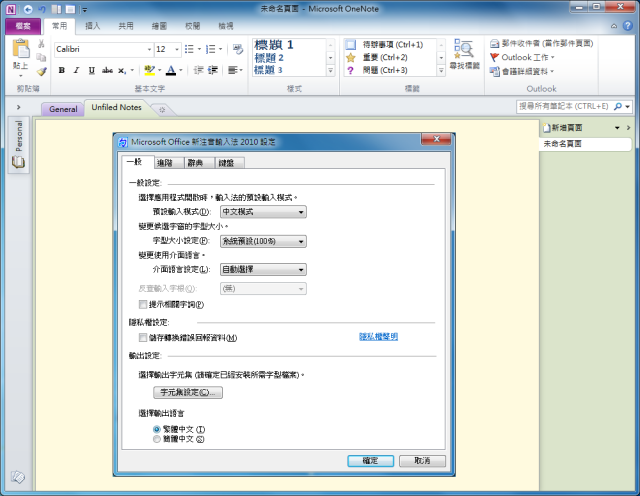Open the 介面語言設定 dropdown
This screenshot has width=640, height=496.
tap(263, 269)
